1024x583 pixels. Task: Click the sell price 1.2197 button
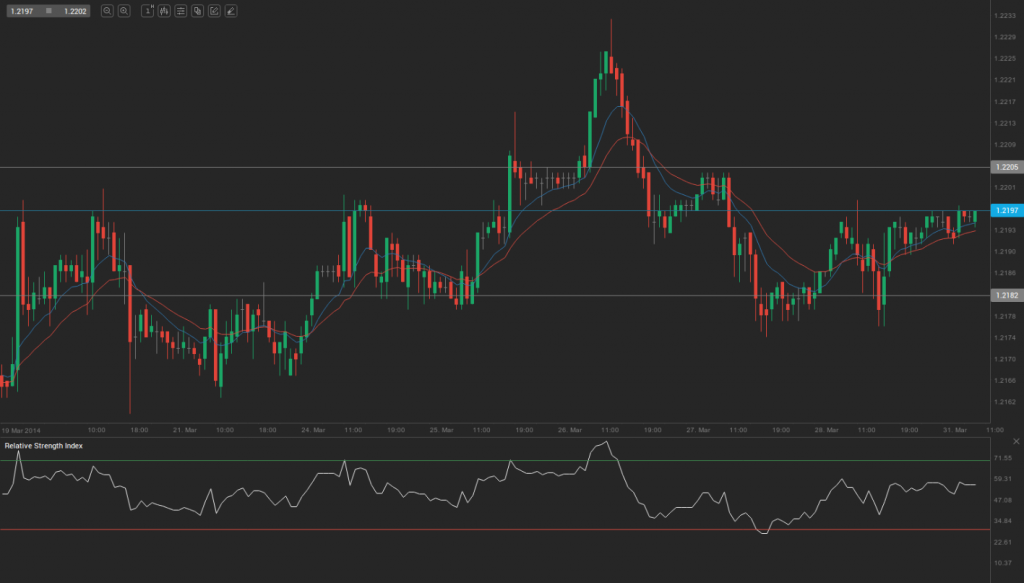point(22,10)
